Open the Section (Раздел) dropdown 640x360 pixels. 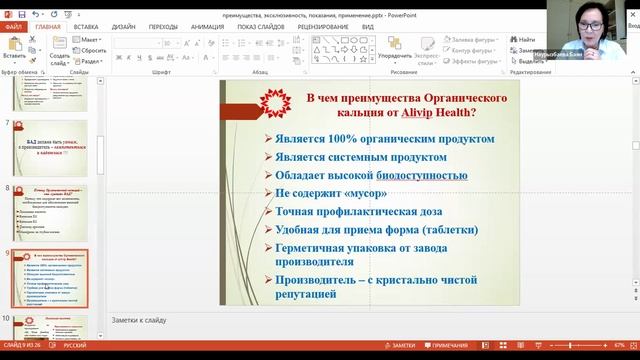tap(88, 61)
